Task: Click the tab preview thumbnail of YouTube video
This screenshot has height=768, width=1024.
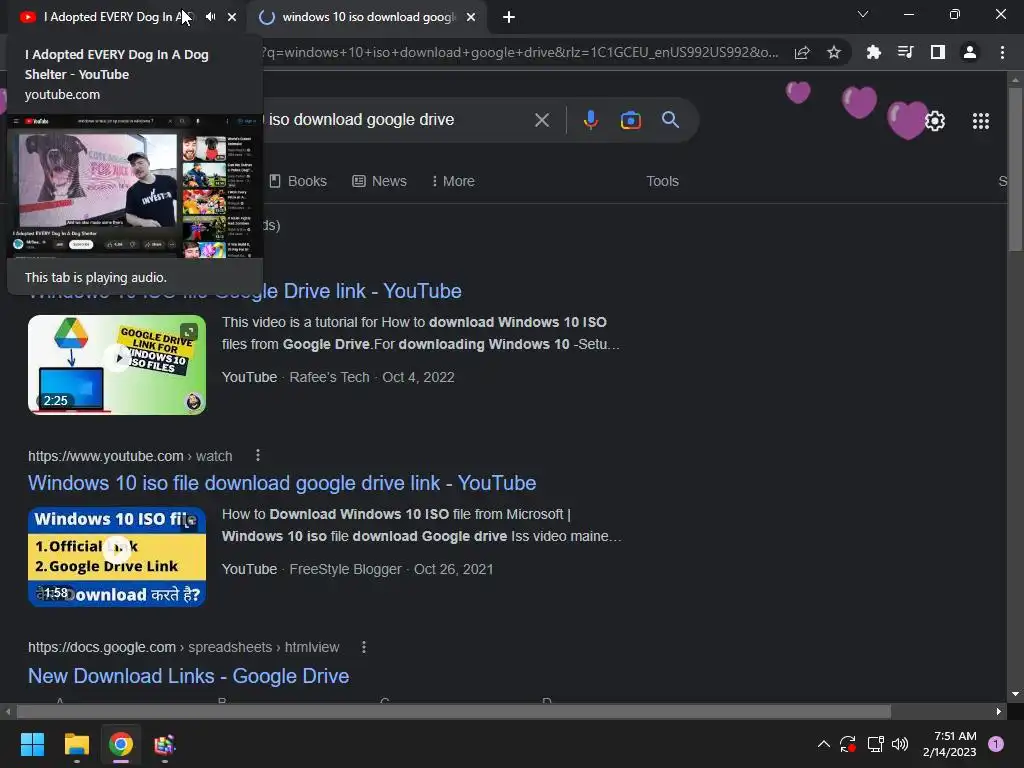Action: coord(135,186)
